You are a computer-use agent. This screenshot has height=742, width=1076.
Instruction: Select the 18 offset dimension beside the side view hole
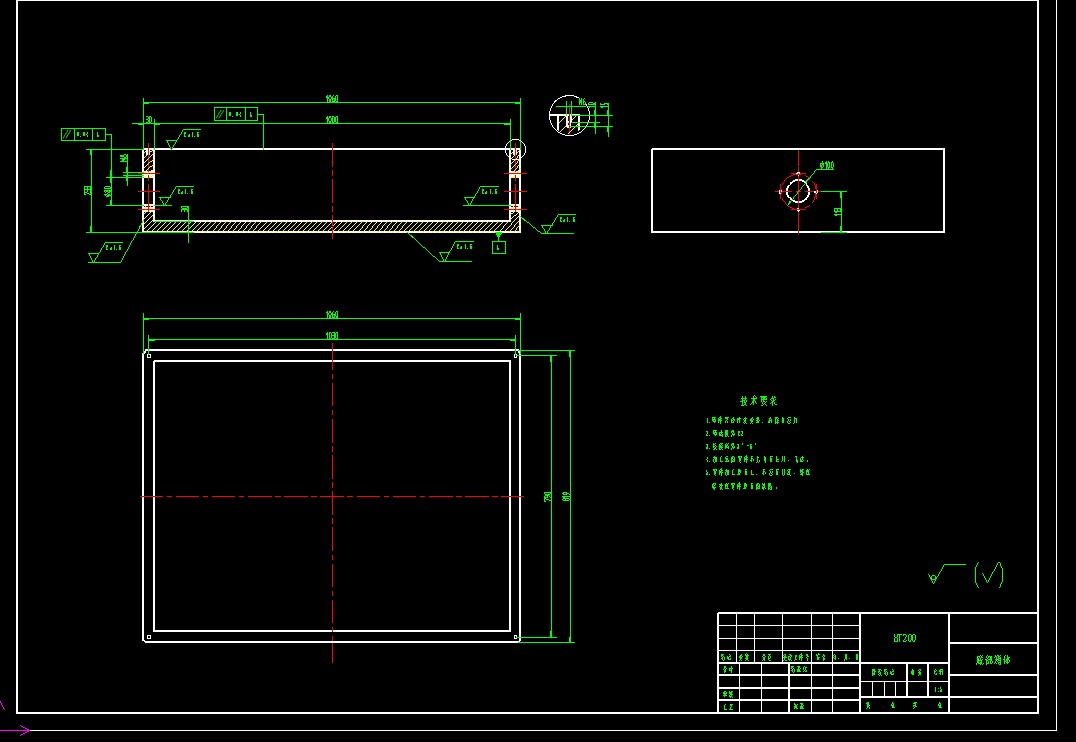[x=837, y=211]
